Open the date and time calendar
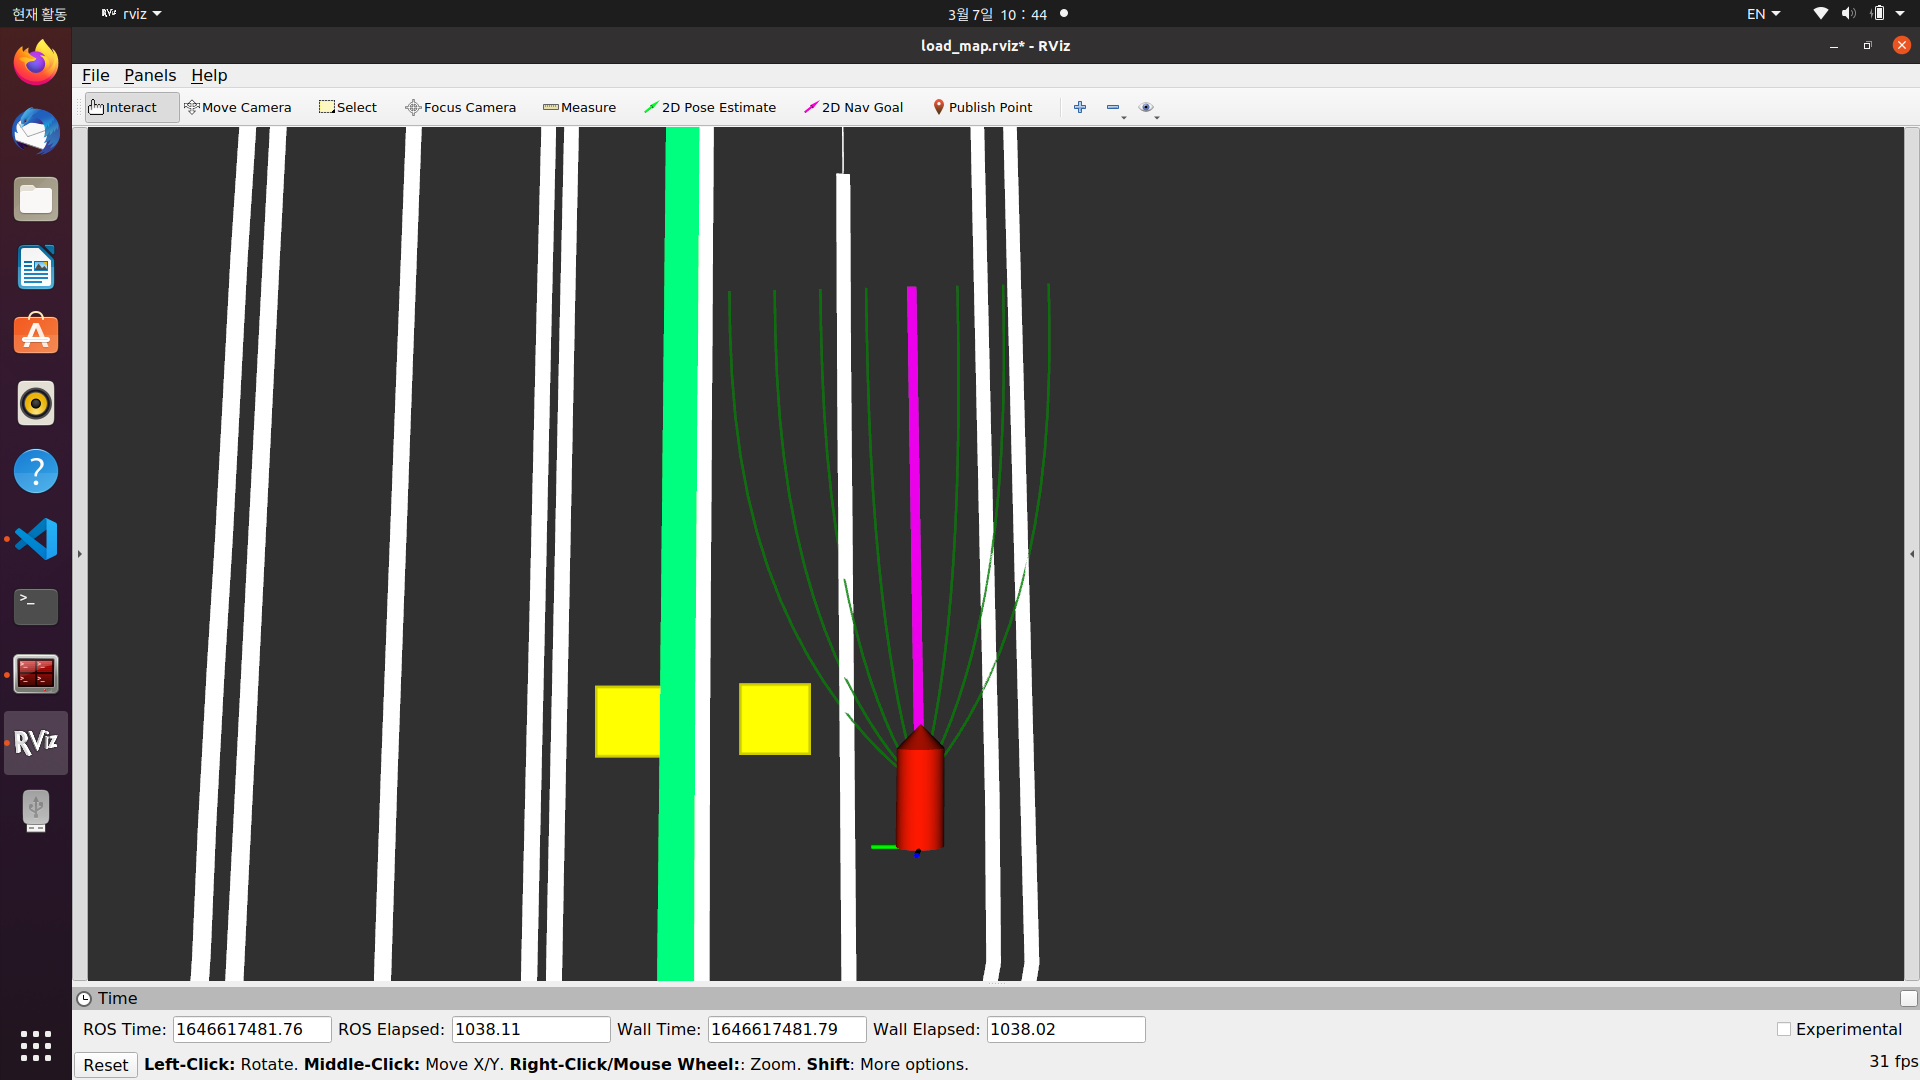Viewport: 1920px width, 1080px height. [997, 14]
